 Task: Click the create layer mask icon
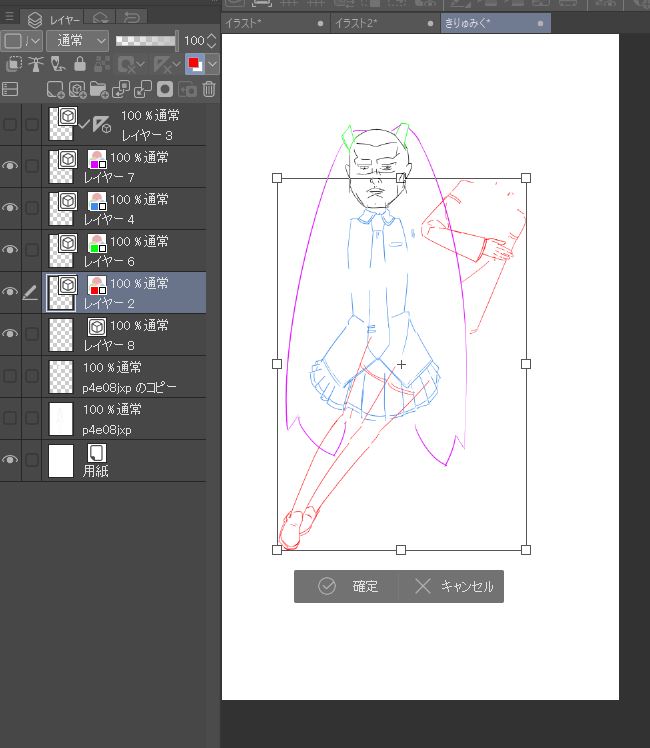pos(165,89)
